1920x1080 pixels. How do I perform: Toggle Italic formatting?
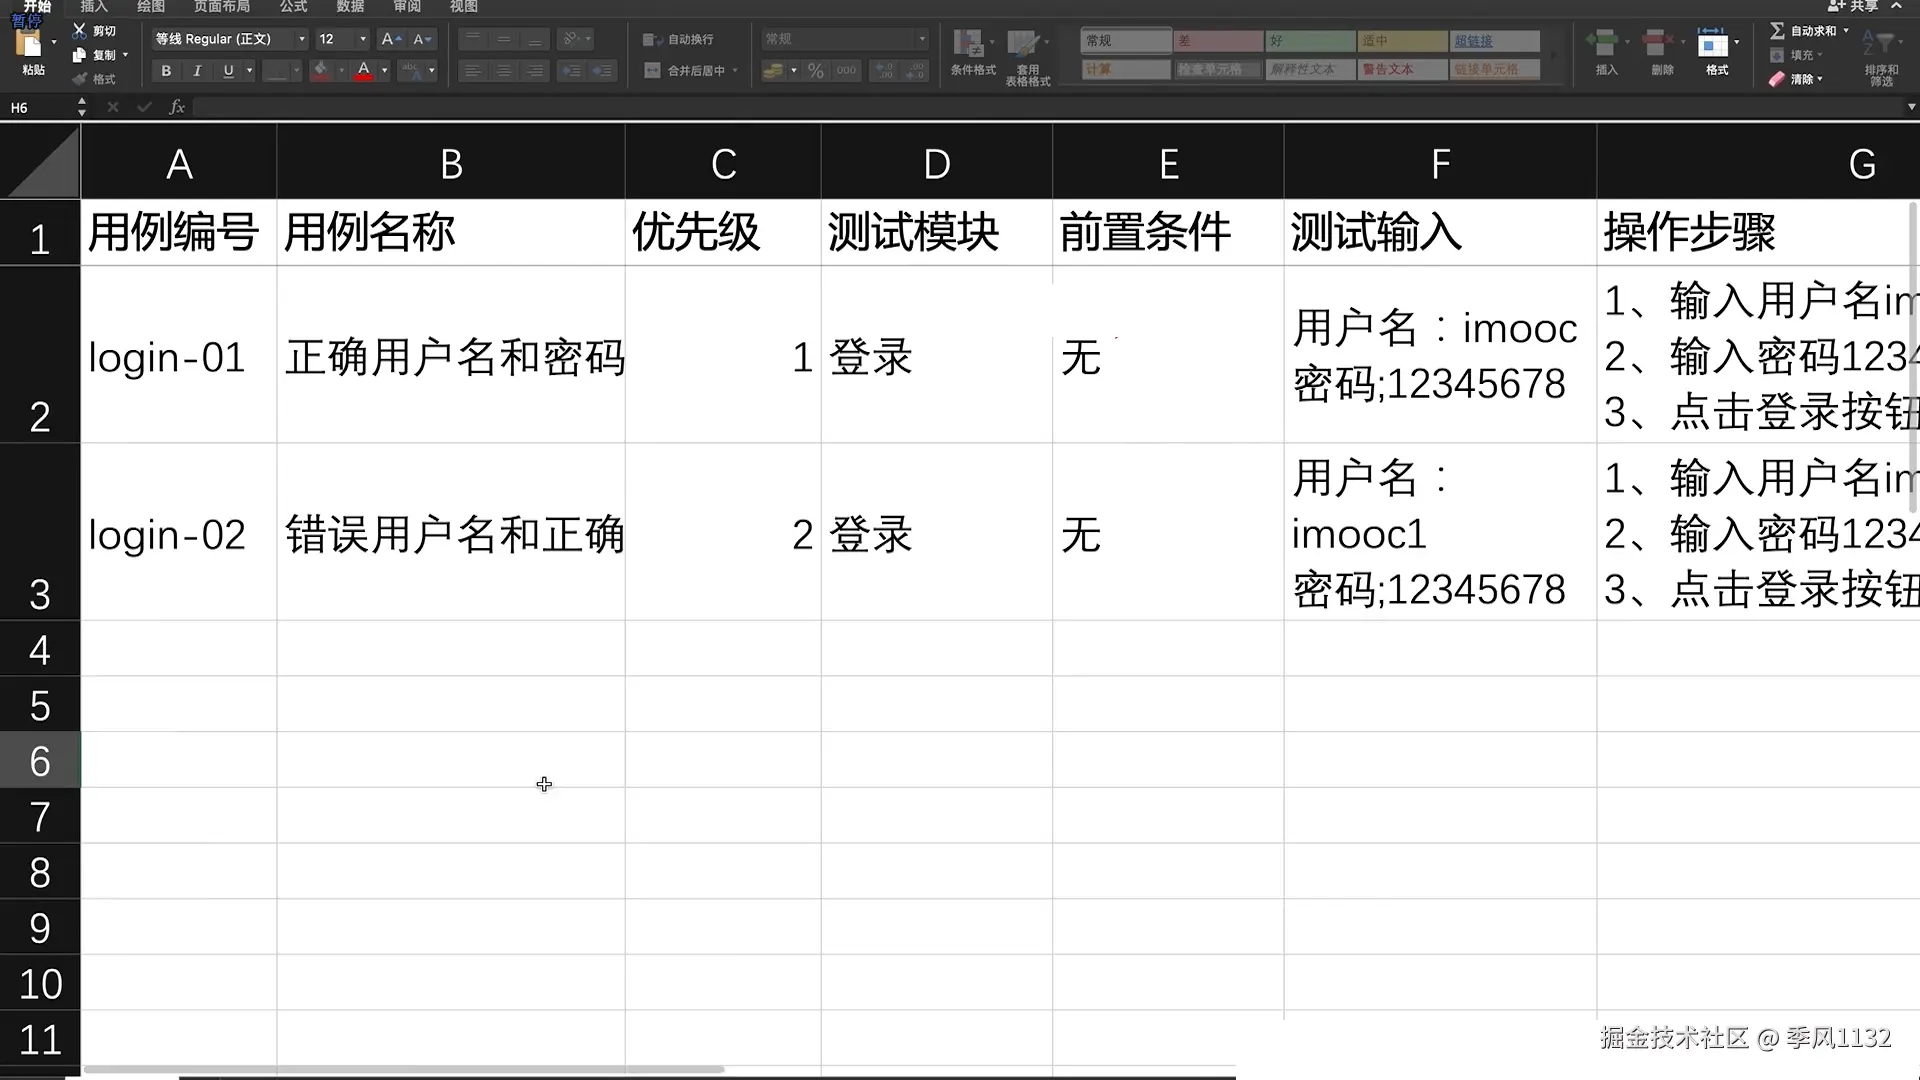pos(197,71)
